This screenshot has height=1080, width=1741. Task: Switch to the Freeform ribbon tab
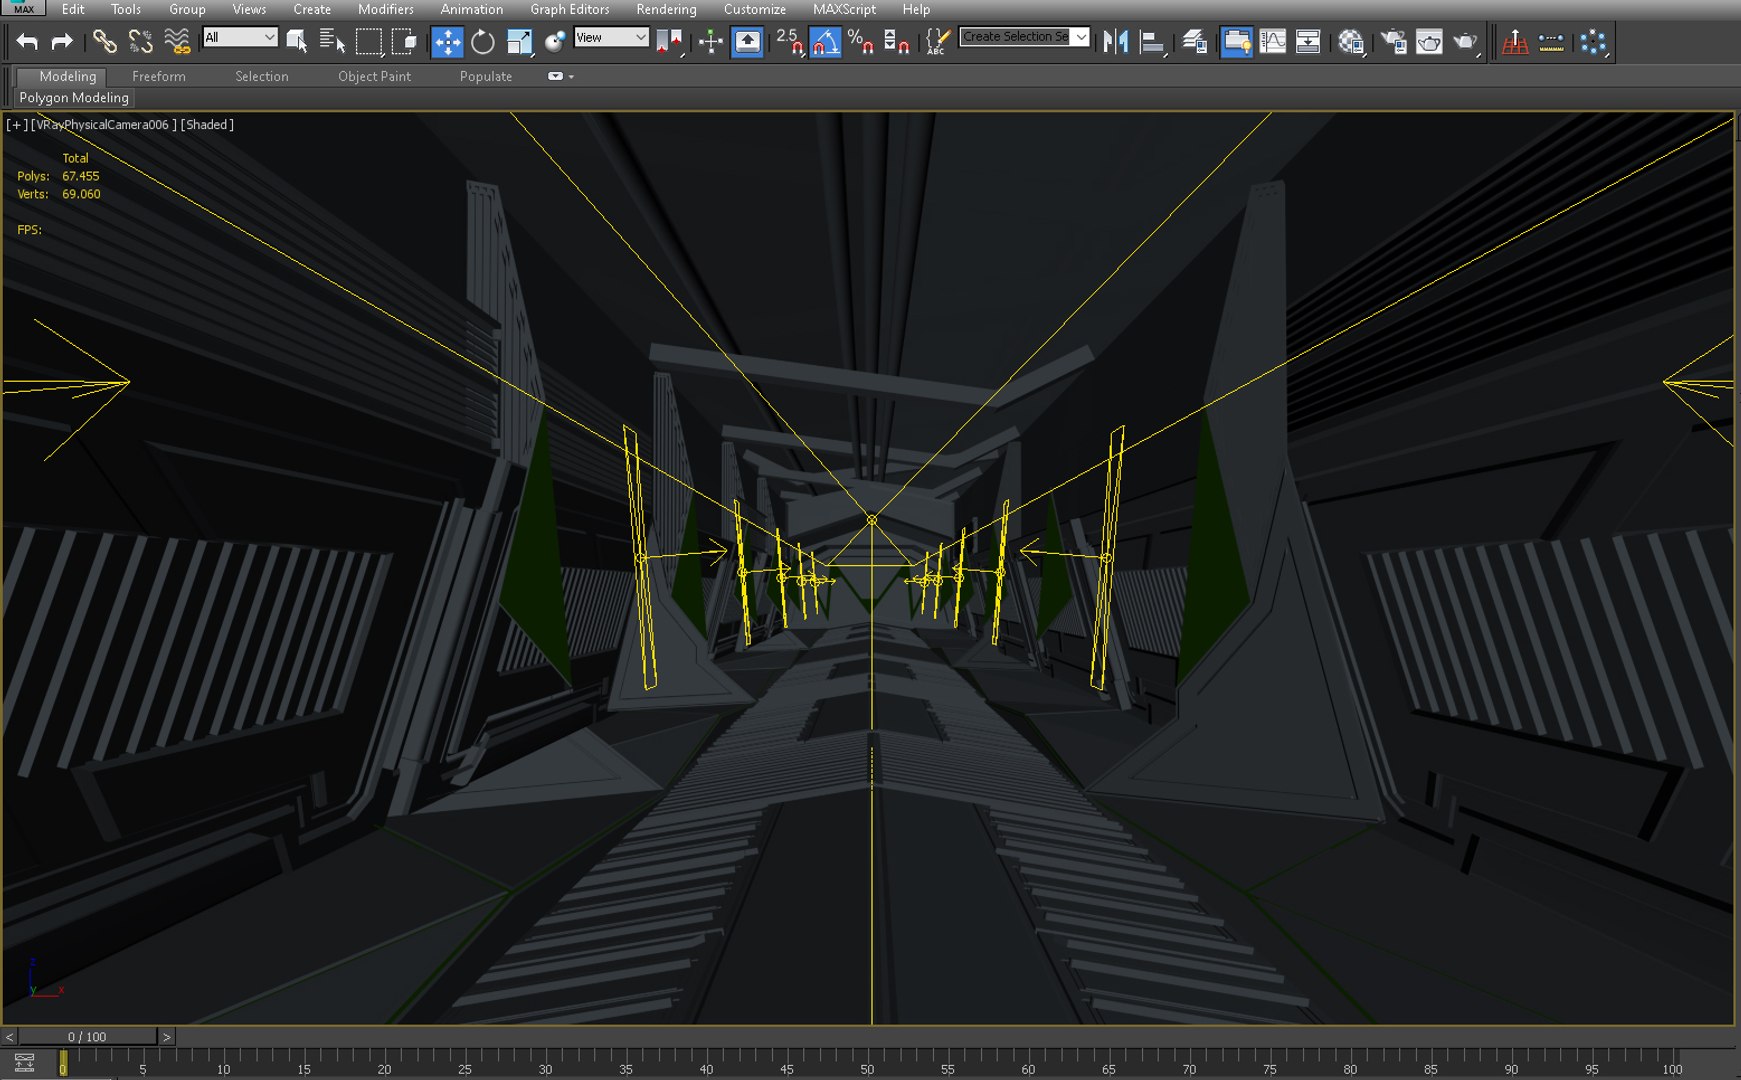158,76
